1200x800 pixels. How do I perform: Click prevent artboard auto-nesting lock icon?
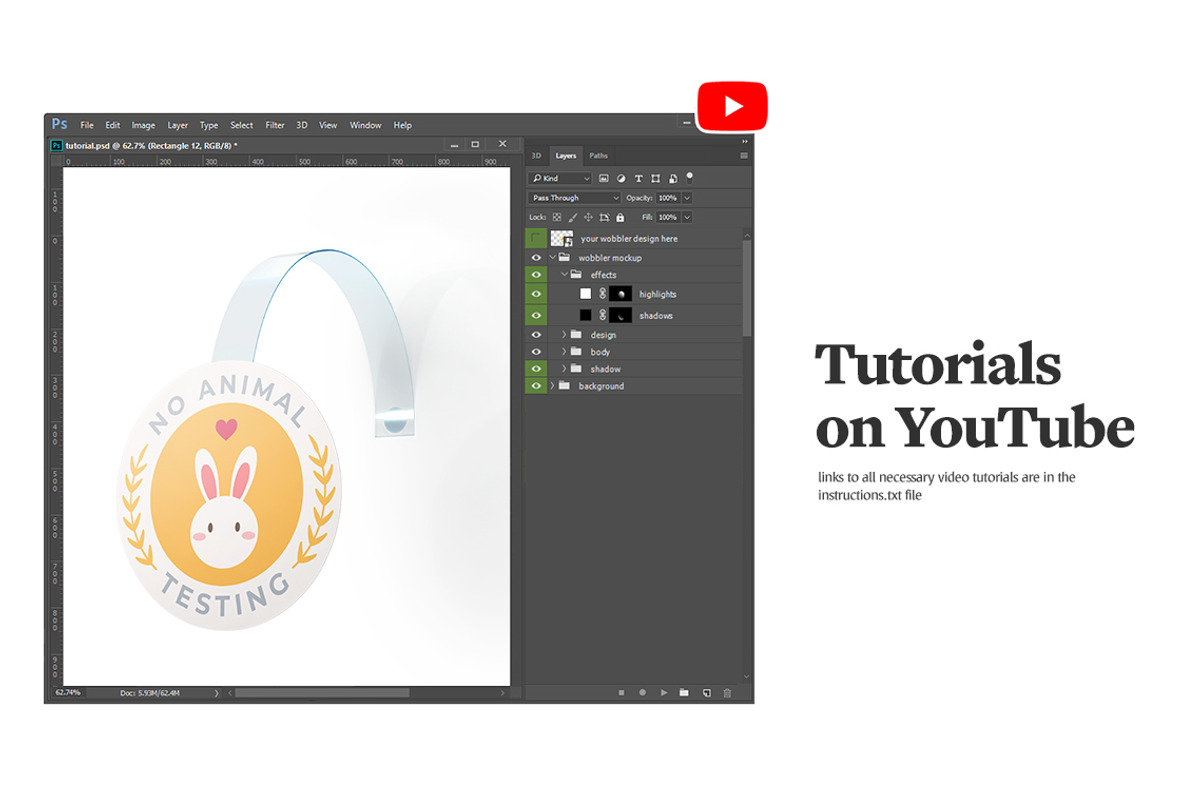604,217
